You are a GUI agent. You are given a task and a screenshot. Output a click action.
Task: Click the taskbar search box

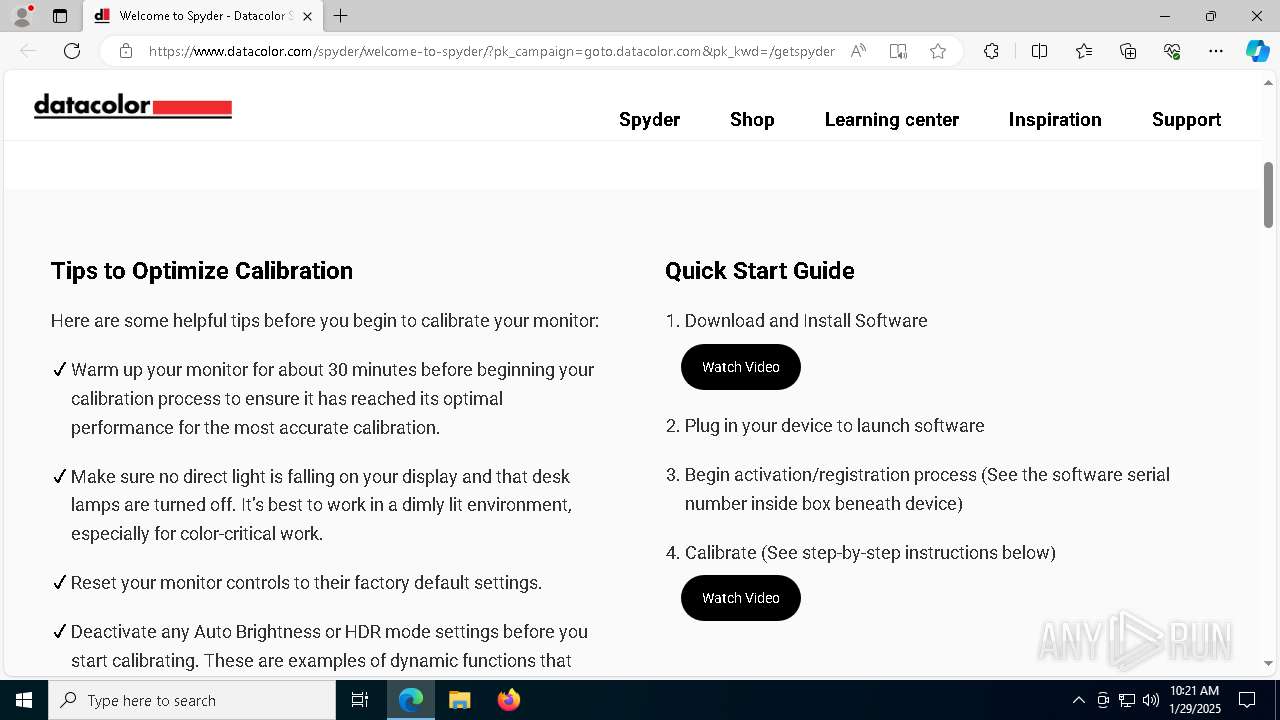(192, 700)
